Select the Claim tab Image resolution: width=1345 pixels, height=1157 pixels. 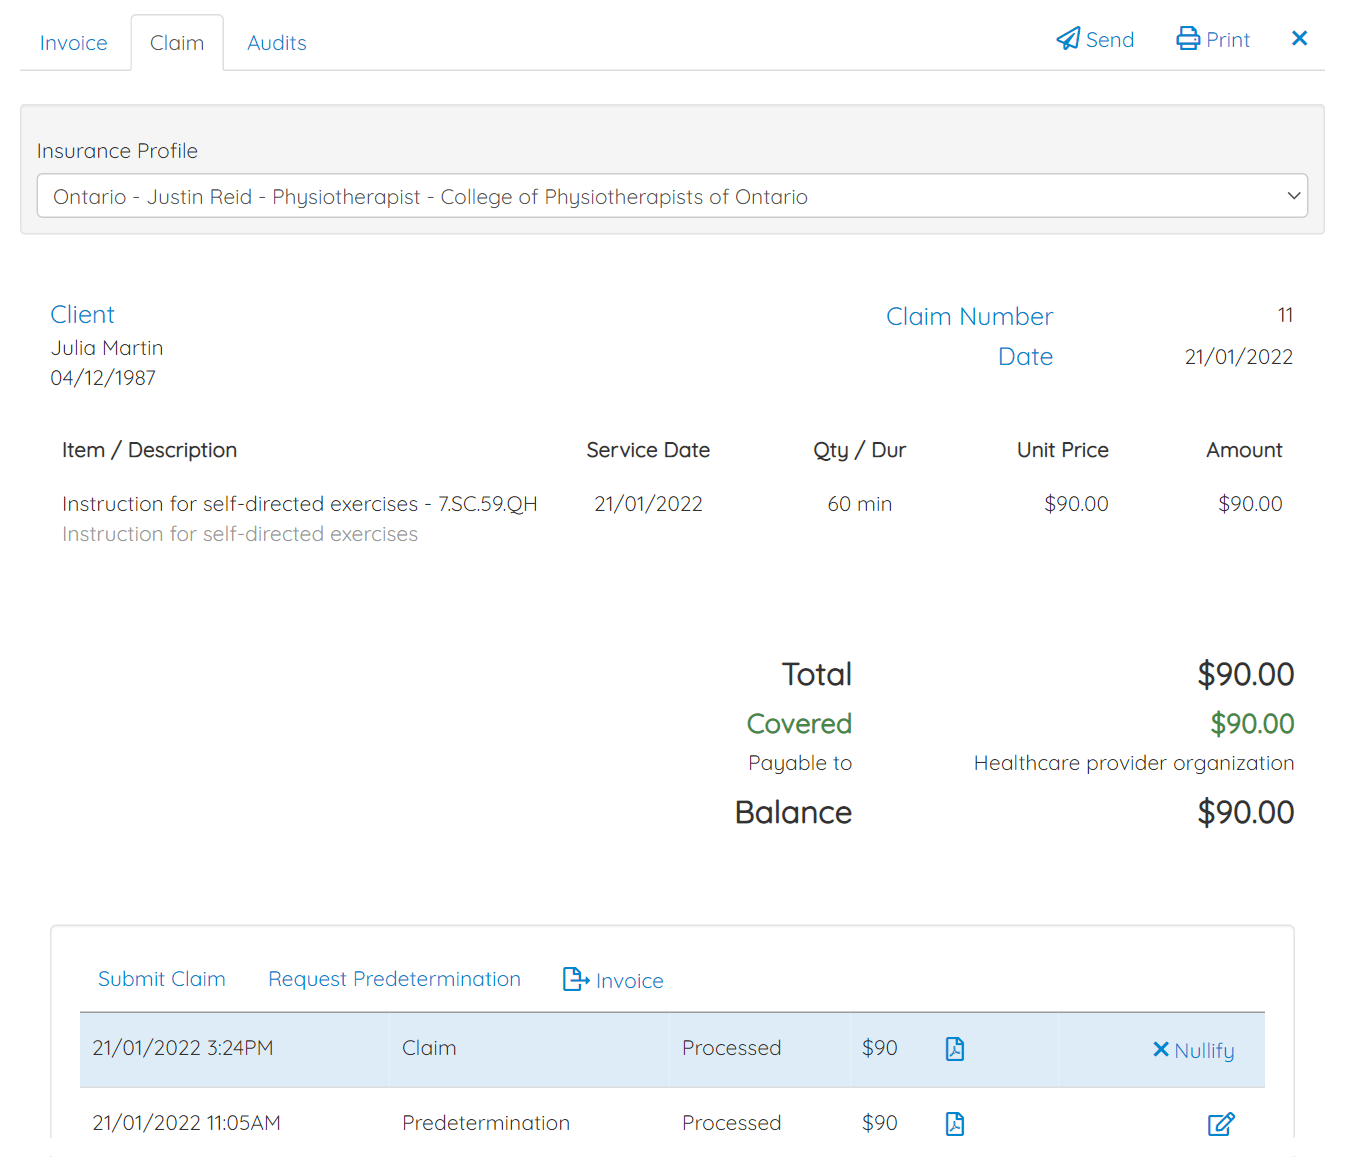point(177,43)
